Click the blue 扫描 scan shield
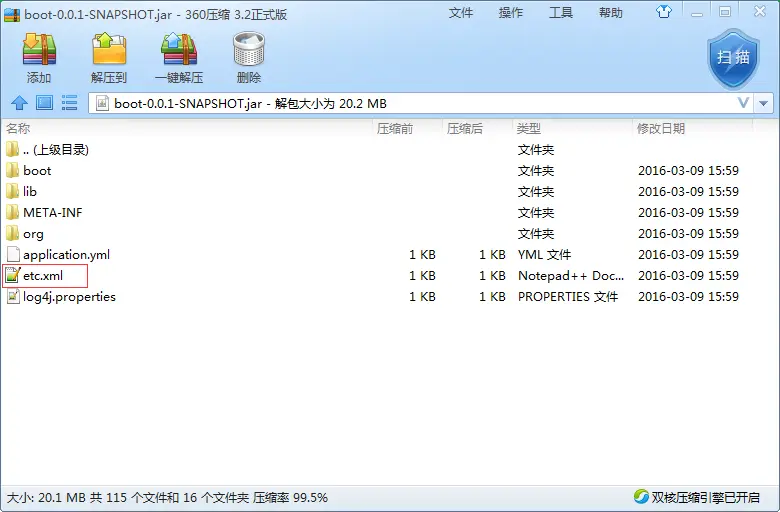 click(733, 59)
